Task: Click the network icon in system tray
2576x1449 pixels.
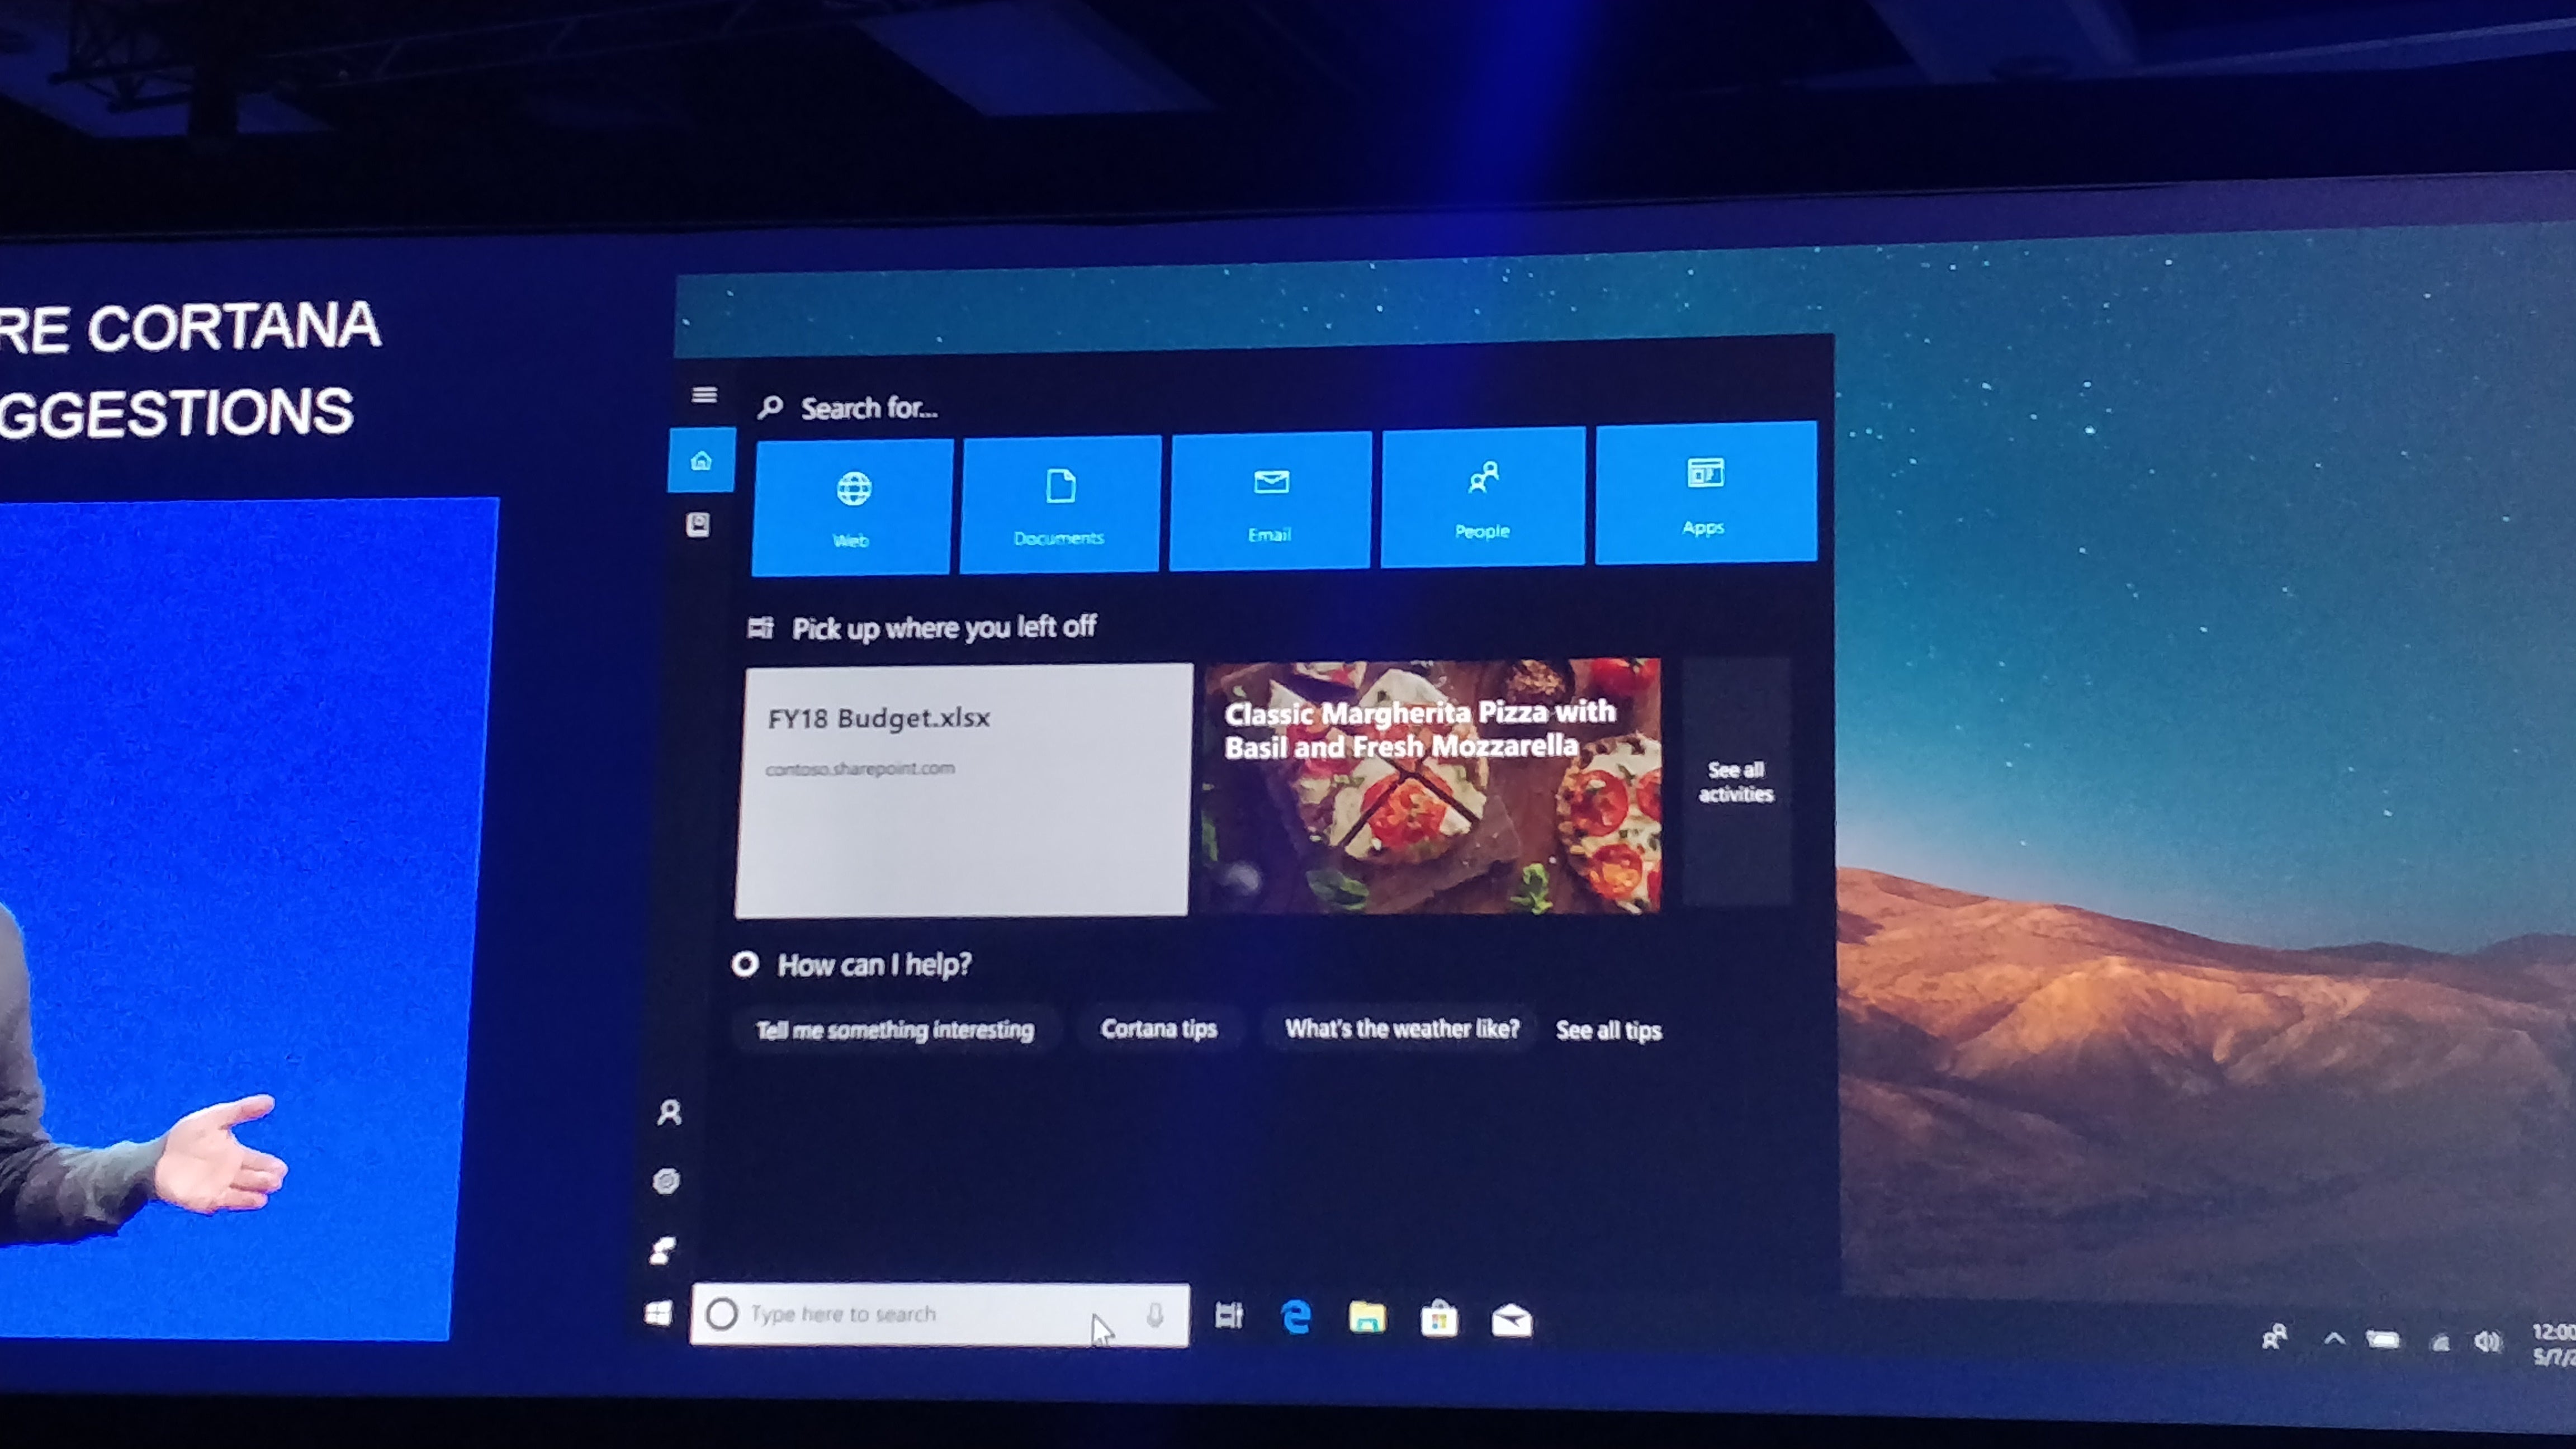Action: pos(2440,1342)
